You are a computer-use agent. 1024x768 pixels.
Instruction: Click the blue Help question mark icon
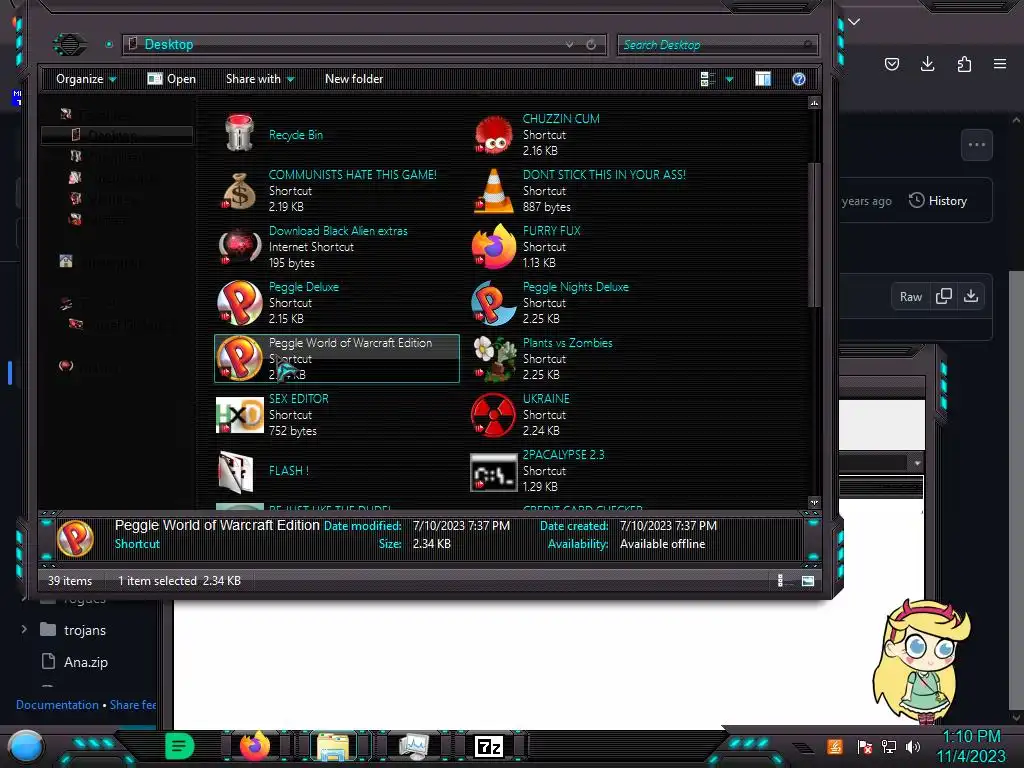tap(799, 79)
